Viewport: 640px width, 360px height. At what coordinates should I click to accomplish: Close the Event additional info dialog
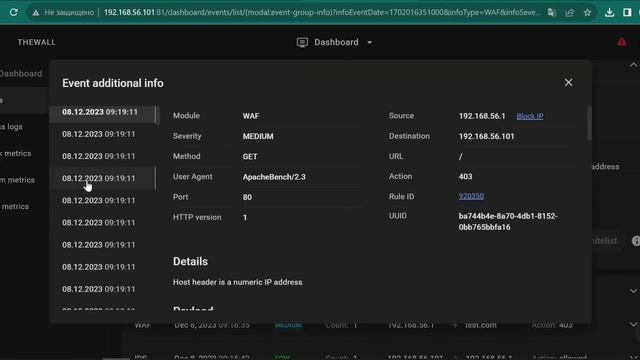[568, 82]
